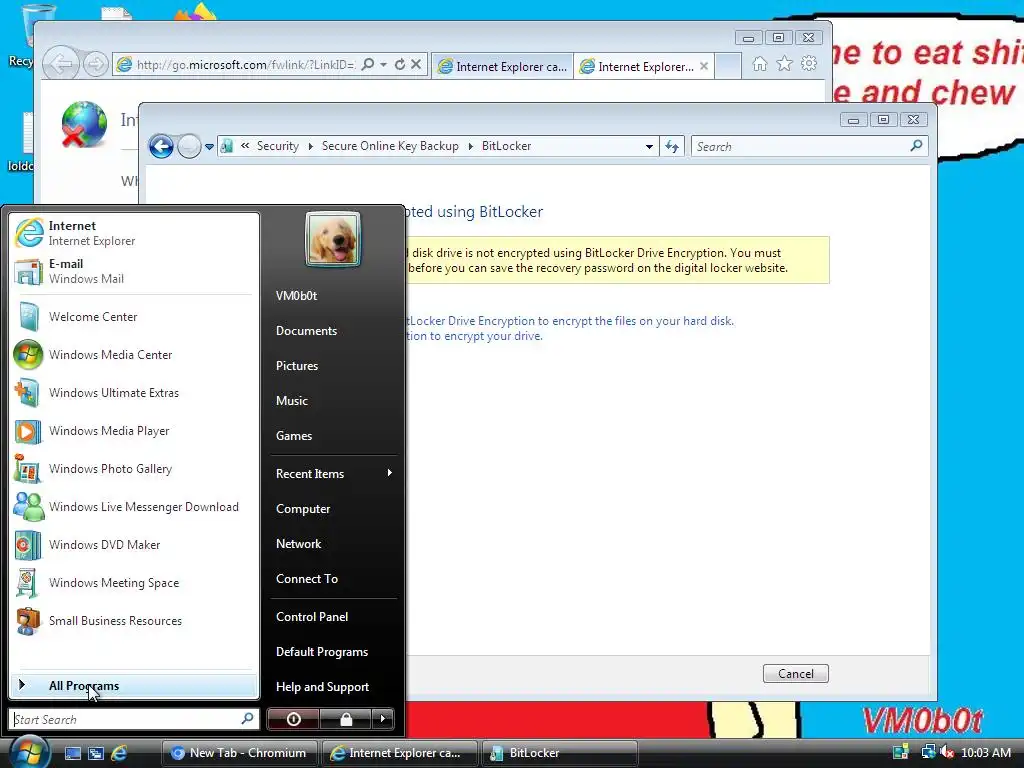Switch to BitLocker taskbar button
The height and width of the screenshot is (768, 1024).
[559, 753]
